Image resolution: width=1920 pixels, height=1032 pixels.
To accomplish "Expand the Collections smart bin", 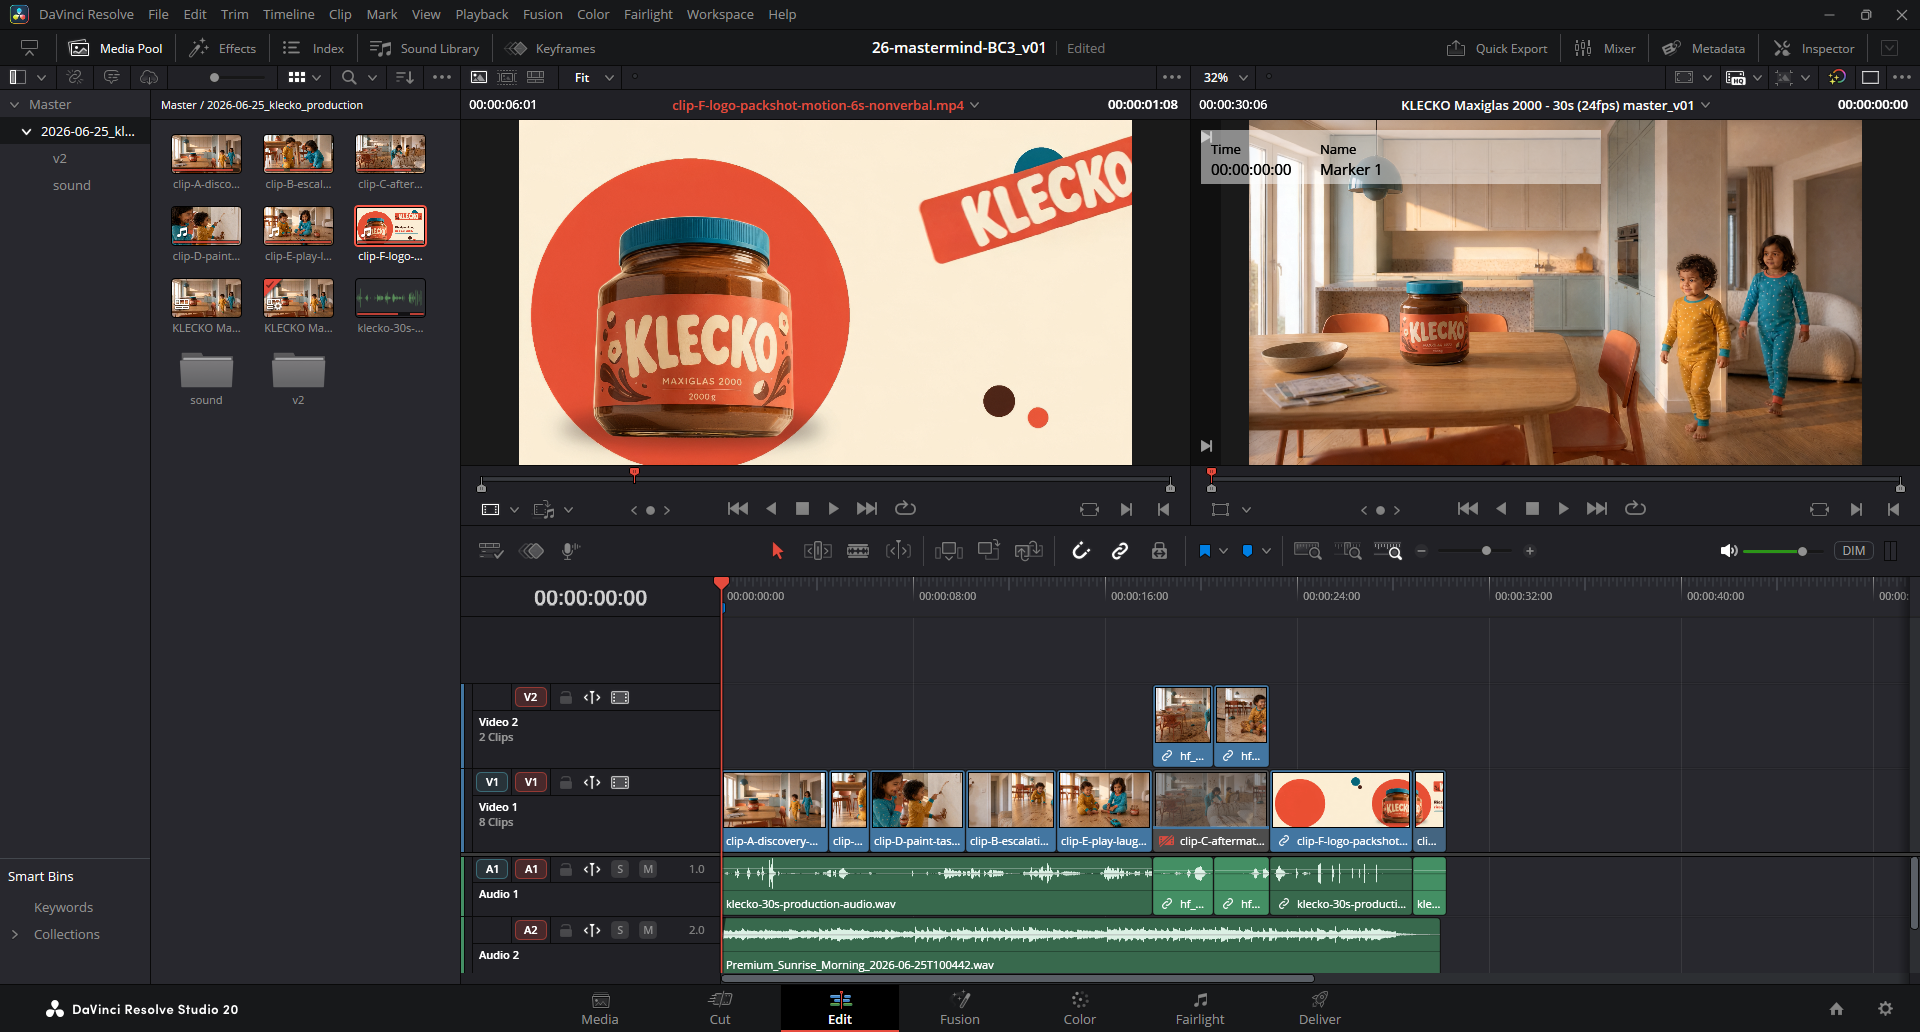I will pyautogui.click(x=14, y=934).
